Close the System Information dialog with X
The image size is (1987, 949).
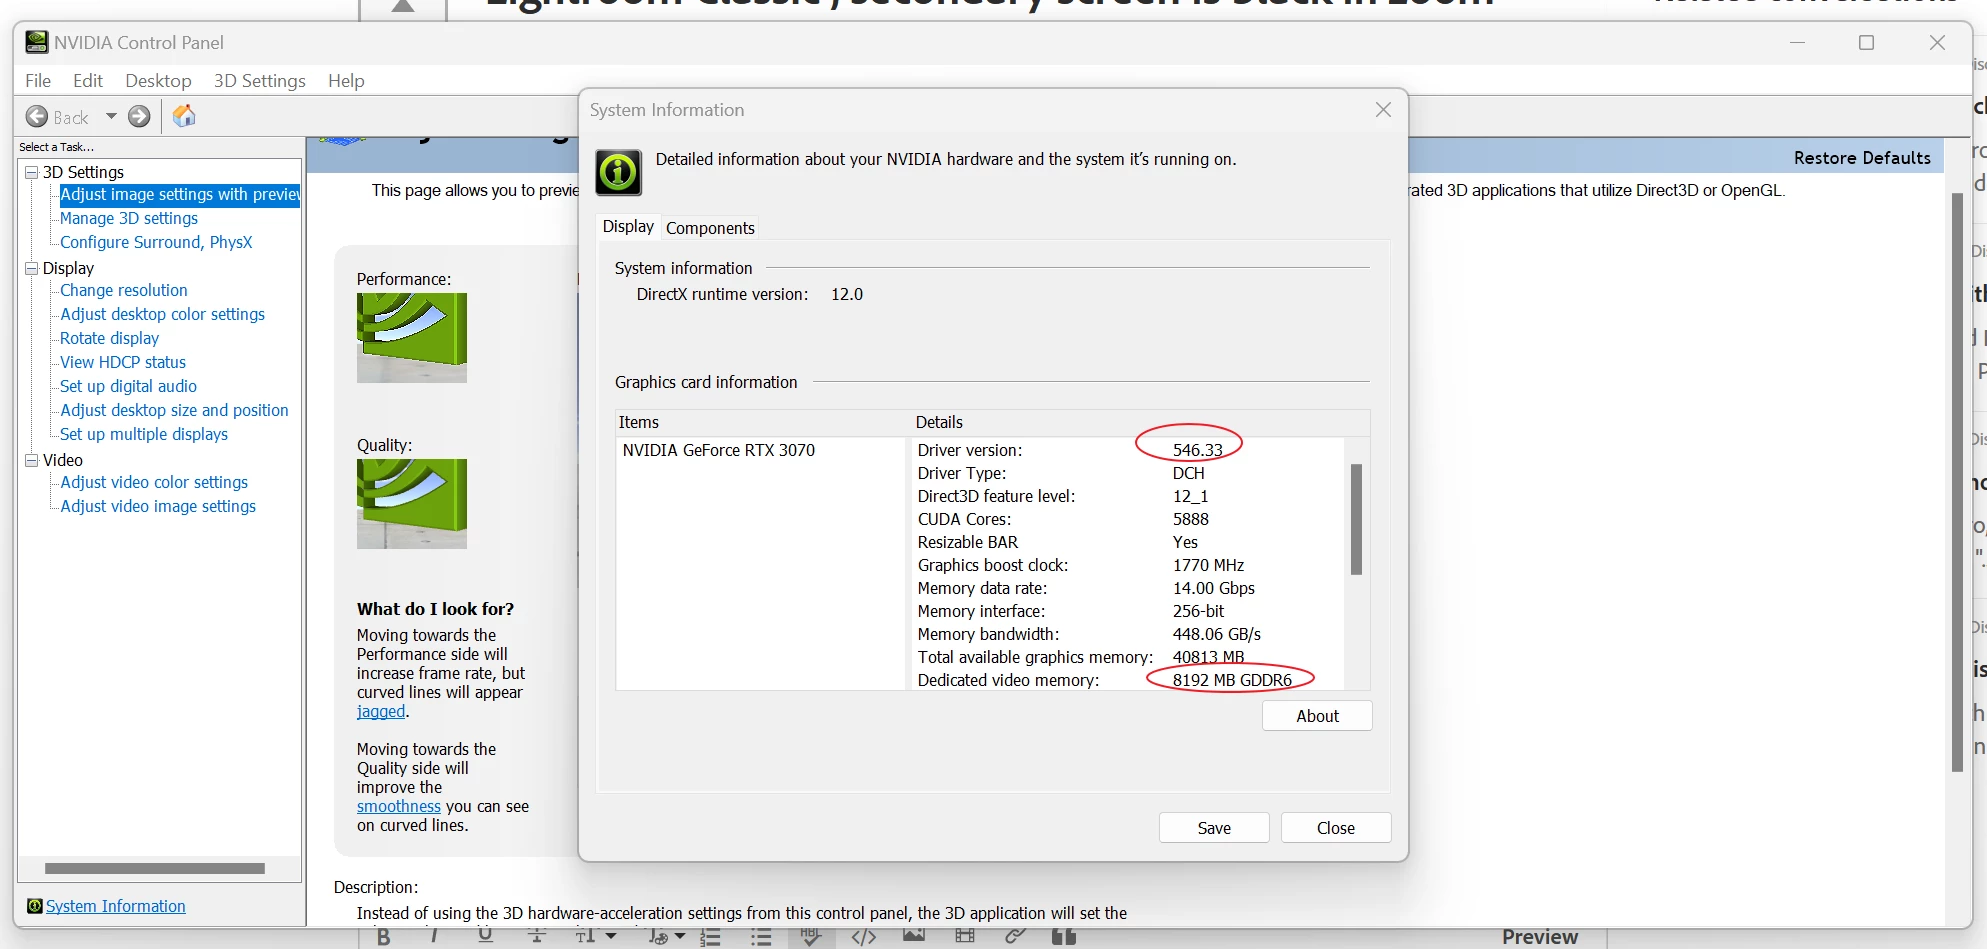(x=1383, y=110)
